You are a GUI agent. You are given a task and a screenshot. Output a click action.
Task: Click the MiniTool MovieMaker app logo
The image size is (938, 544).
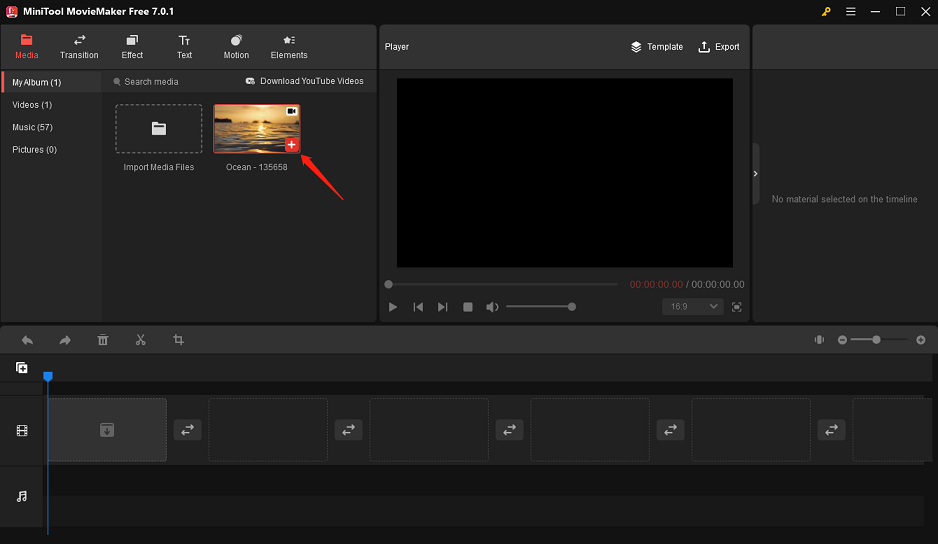pyautogui.click(x=11, y=11)
